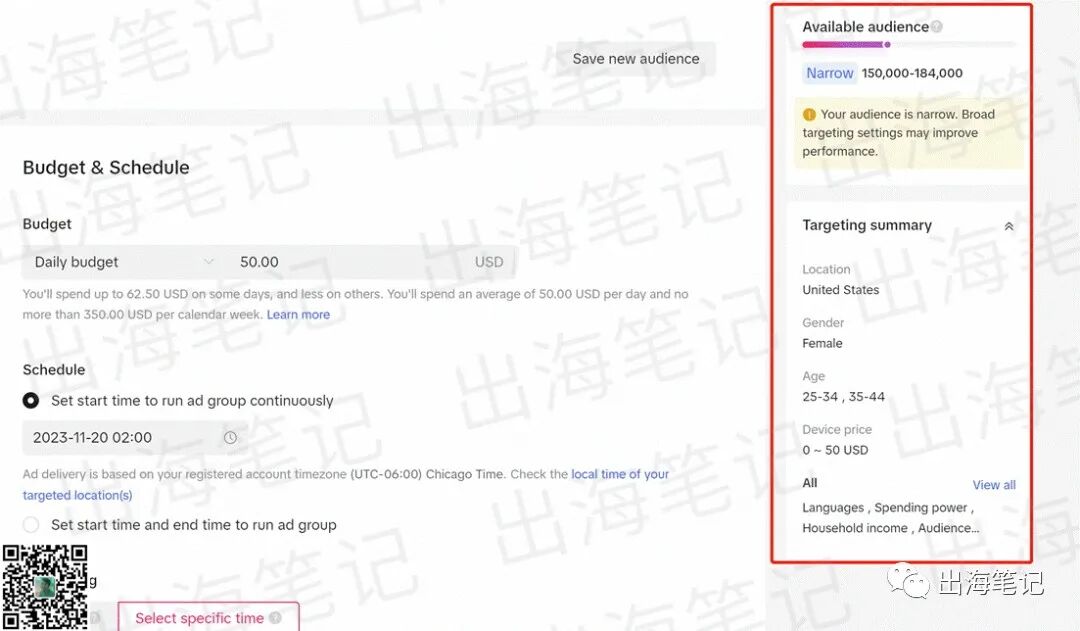The image size is (1080, 631).
Task: Open the Available audience info tooltip
Action: tap(937, 26)
